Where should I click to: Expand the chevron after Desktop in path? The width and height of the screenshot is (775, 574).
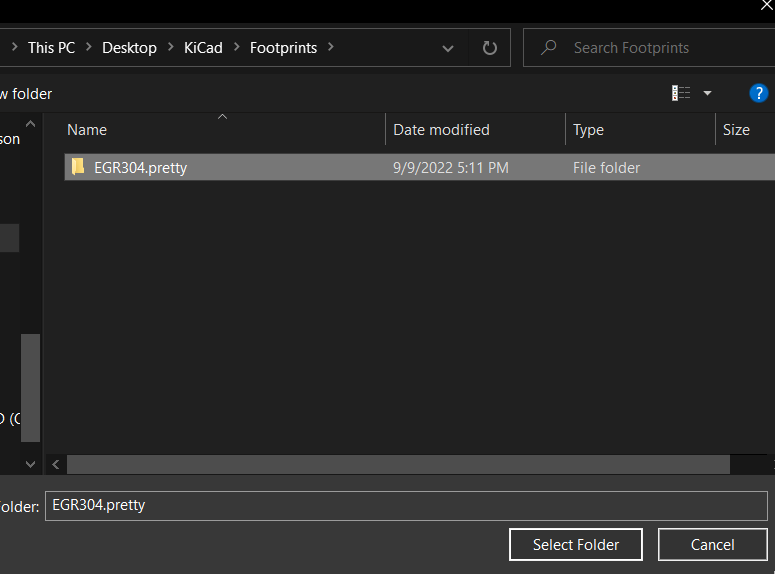click(171, 47)
